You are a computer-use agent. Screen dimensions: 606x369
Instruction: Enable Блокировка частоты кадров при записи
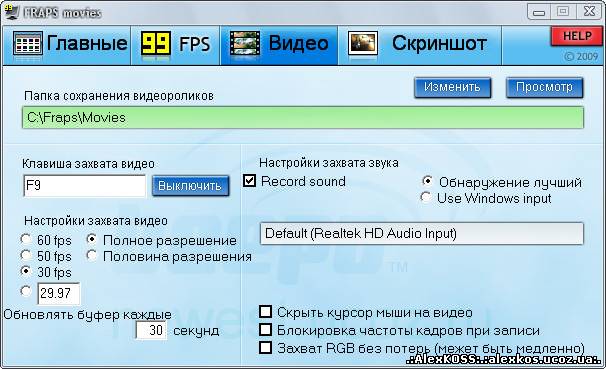(x=266, y=330)
